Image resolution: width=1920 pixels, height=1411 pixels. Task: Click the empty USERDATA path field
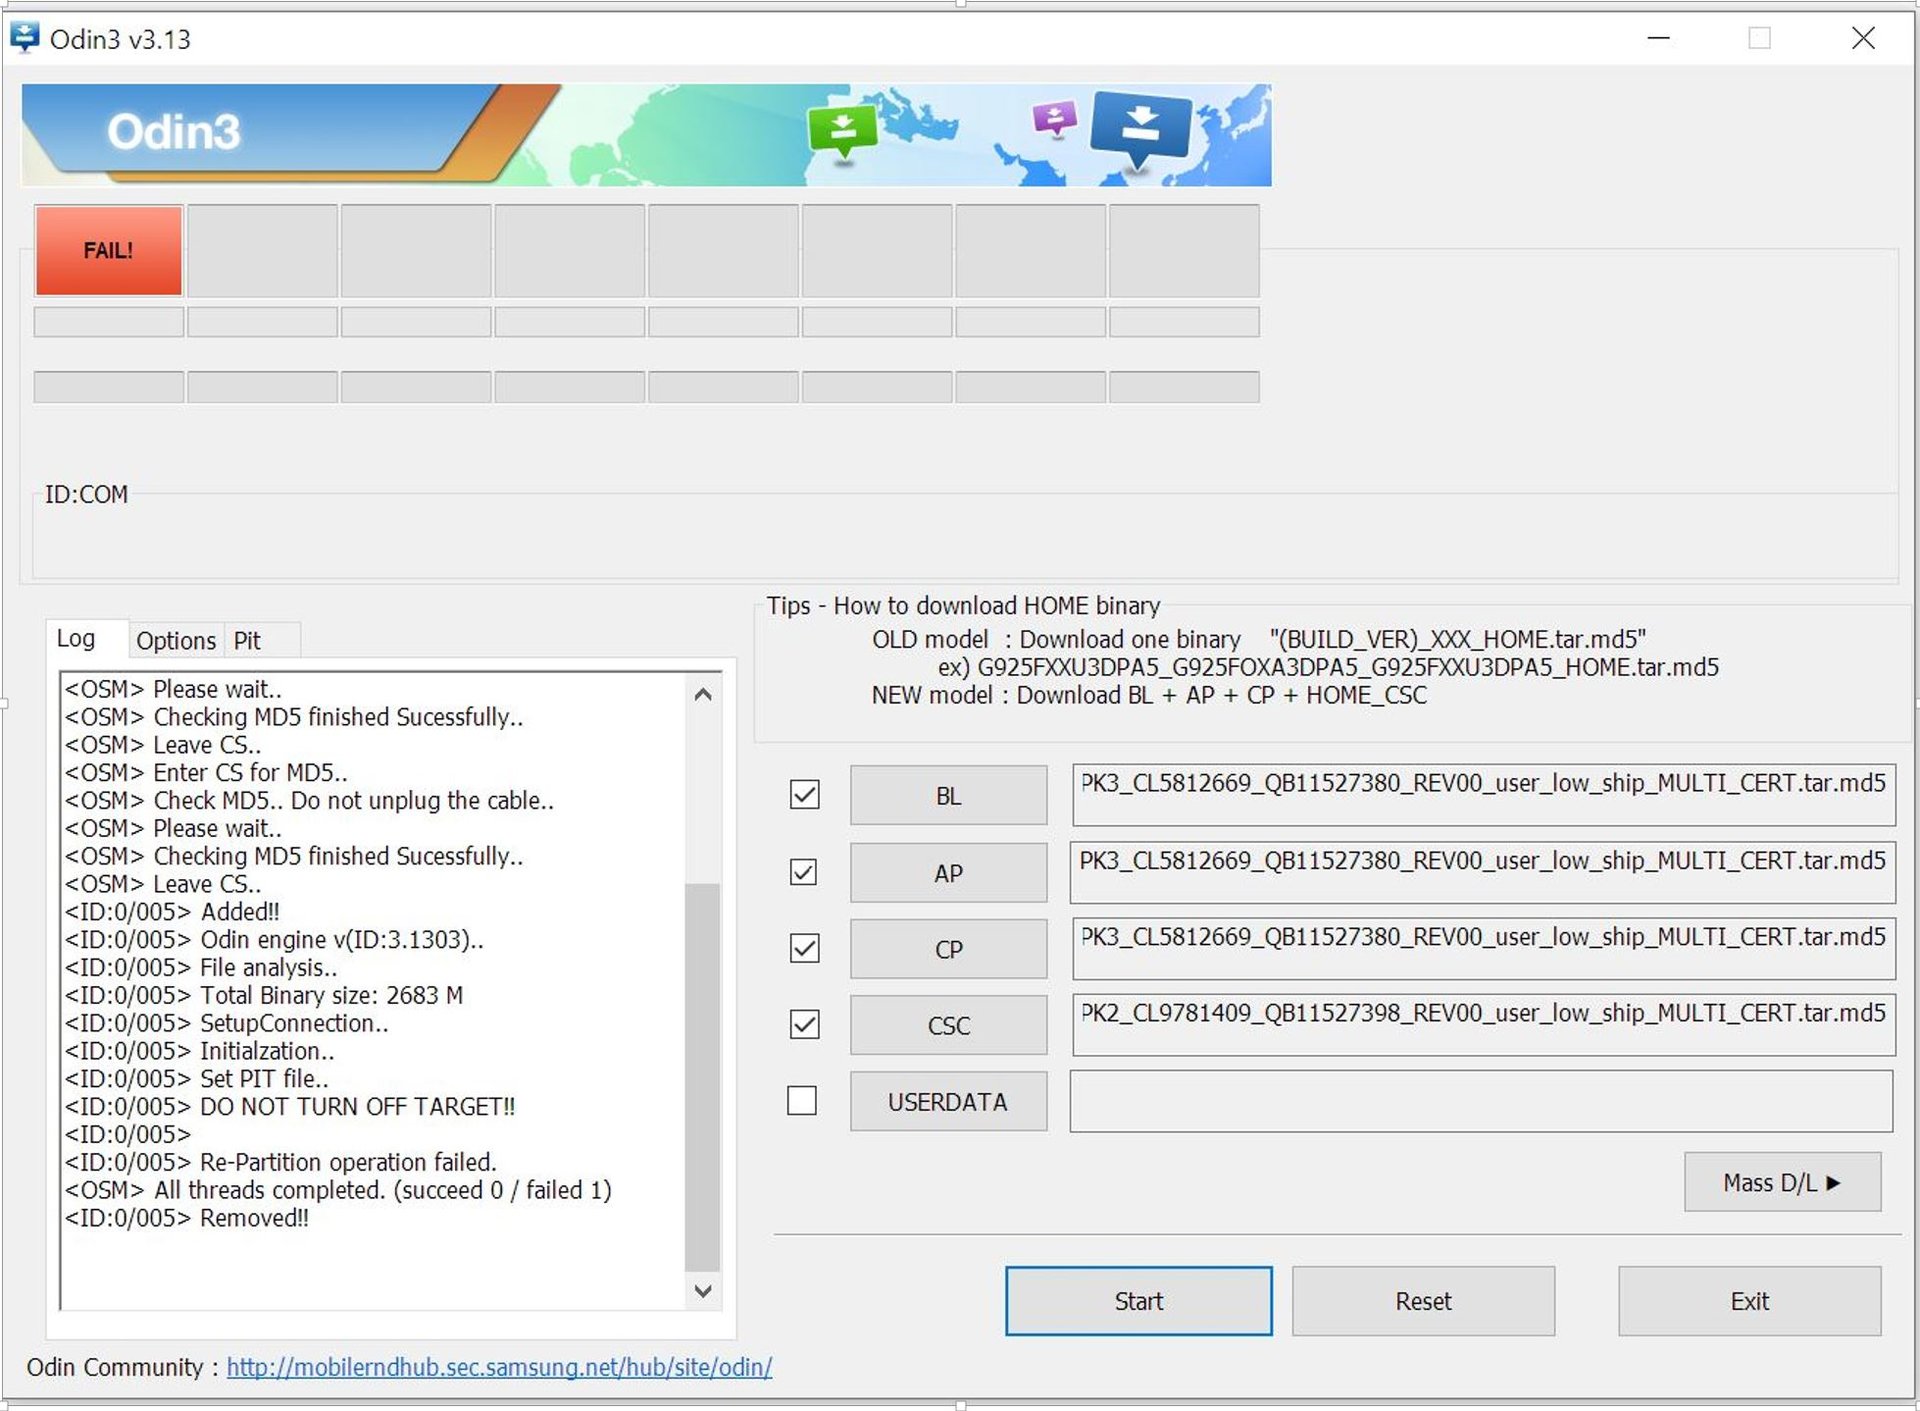(x=1482, y=1101)
